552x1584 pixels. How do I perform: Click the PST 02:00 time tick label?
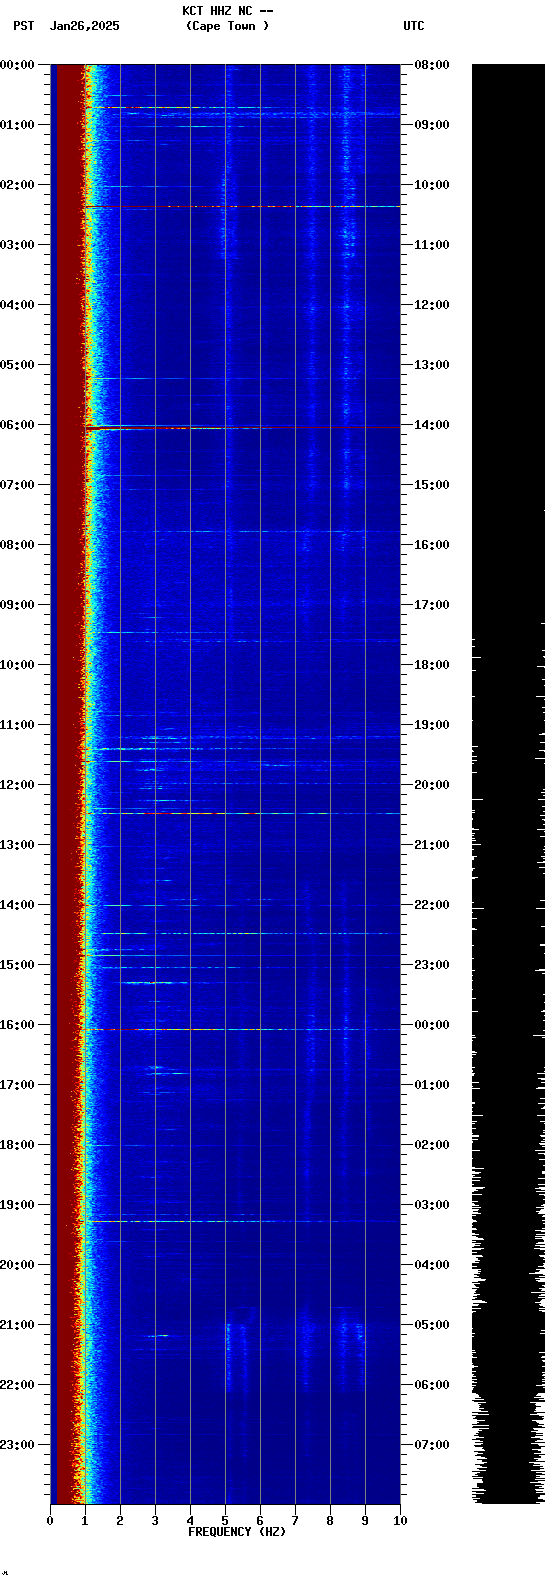tap(17, 185)
